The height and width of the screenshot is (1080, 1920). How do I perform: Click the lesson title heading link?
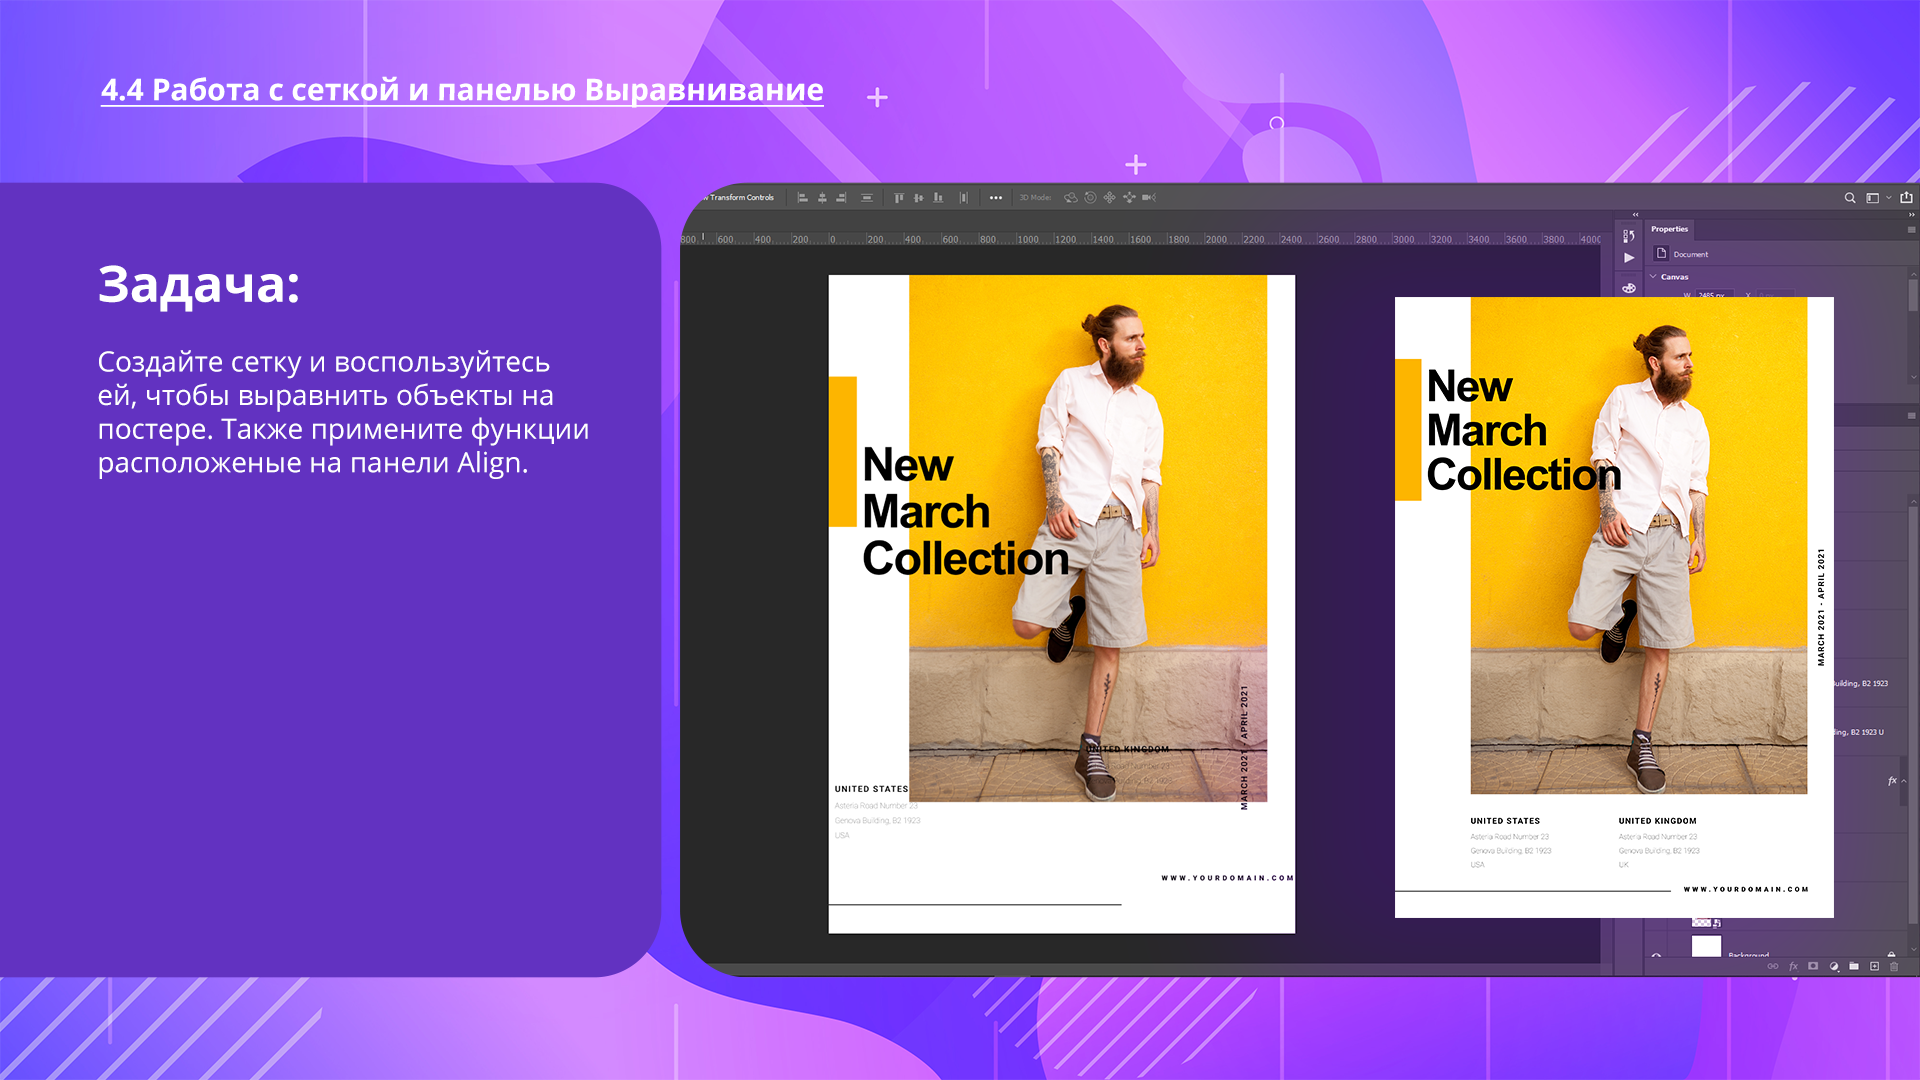tap(462, 90)
